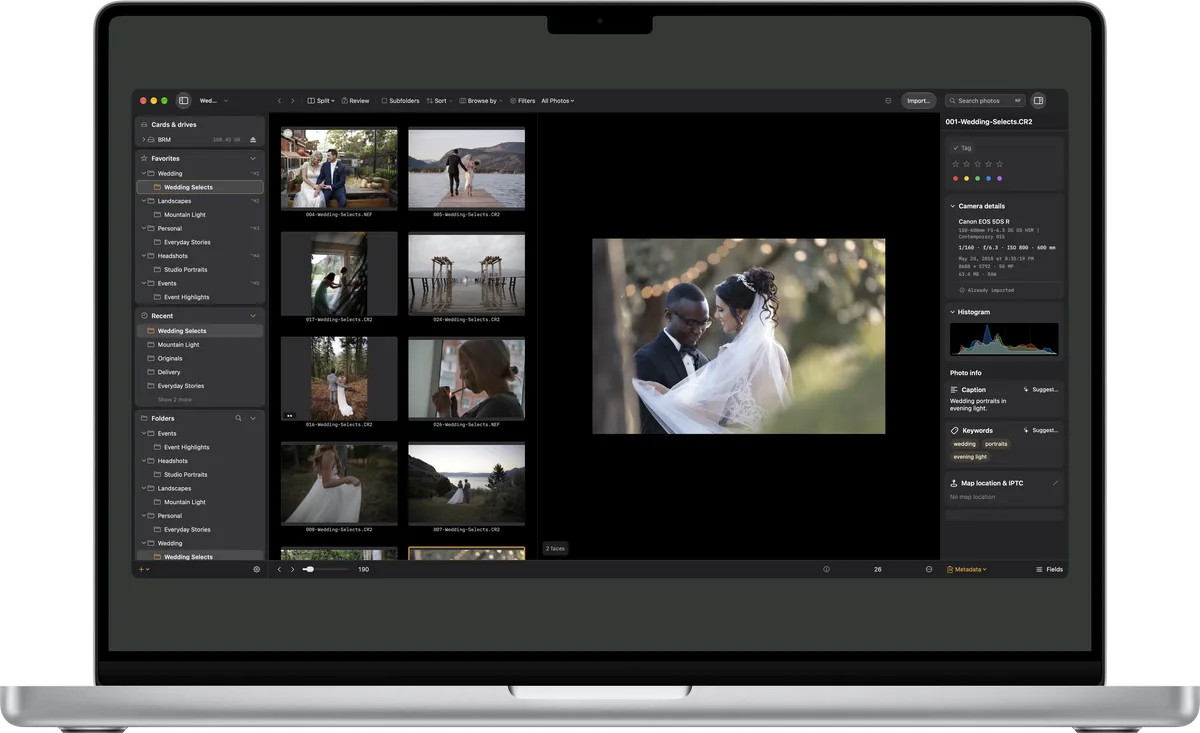Image resolution: width=1200 pixels, height=733 pixels.
Task: Click the 2 faces badge
Action: [x=556, y=549]
